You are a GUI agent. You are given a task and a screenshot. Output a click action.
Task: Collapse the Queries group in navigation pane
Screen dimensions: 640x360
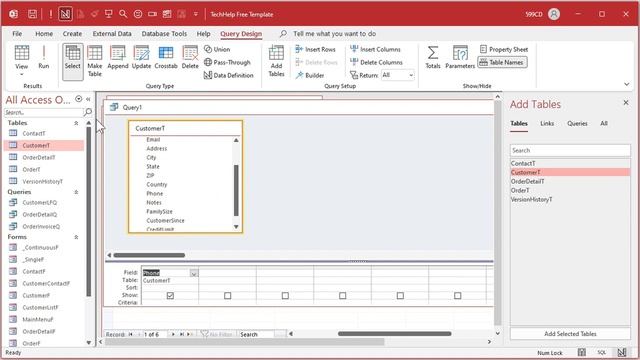[76, 192]
